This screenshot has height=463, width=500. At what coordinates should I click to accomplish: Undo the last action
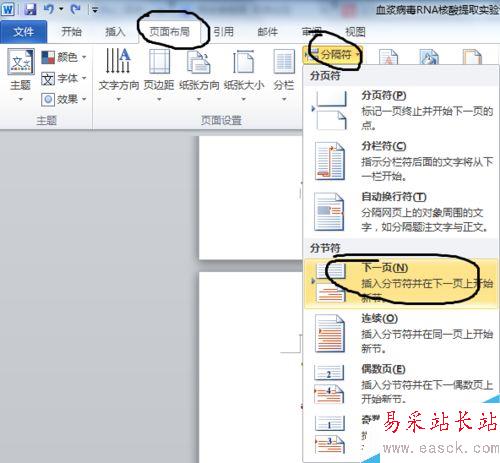pyautogui.click(x=49, y=9)
